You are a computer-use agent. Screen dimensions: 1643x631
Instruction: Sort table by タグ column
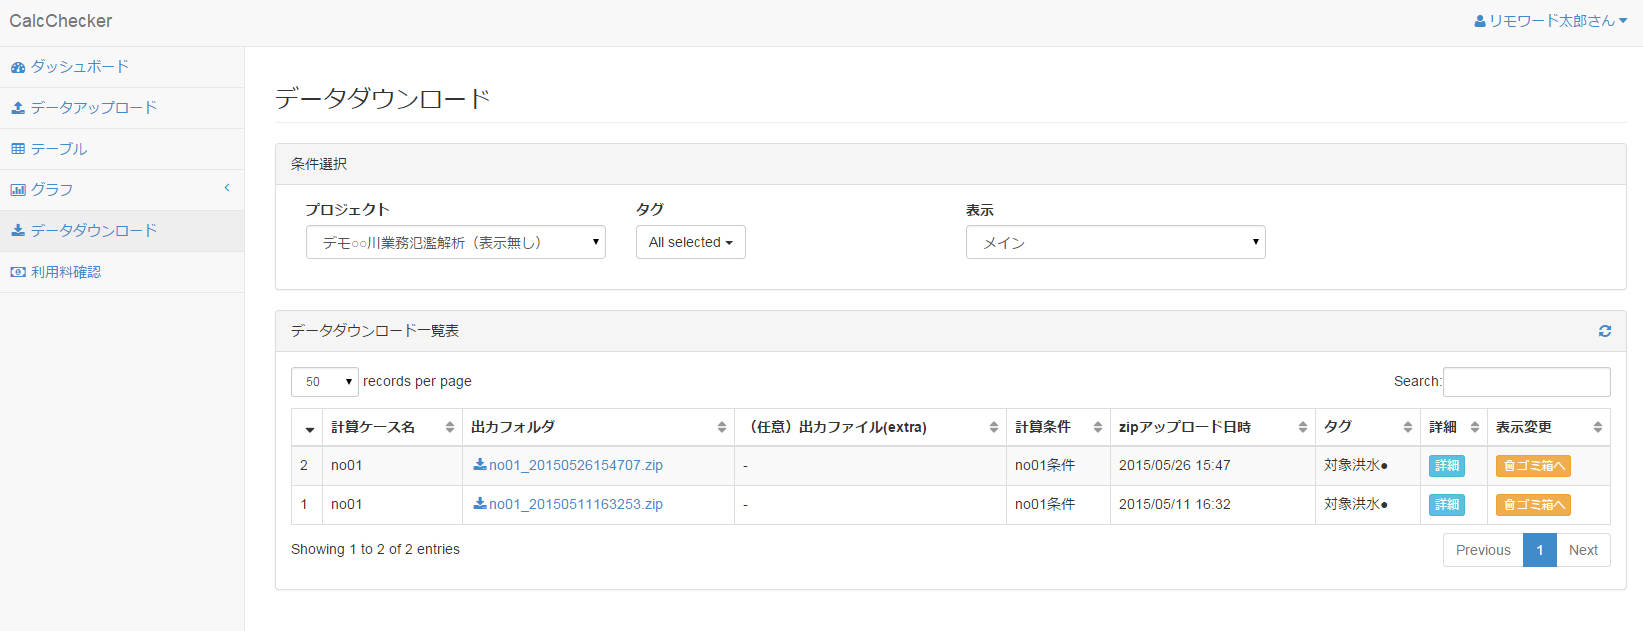click(1366, 427)
